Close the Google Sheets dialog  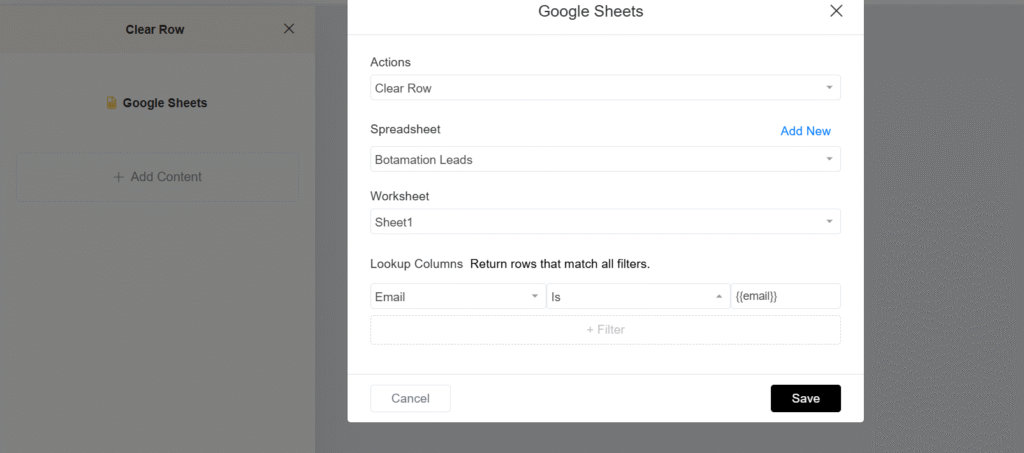[x=836, y=11]
